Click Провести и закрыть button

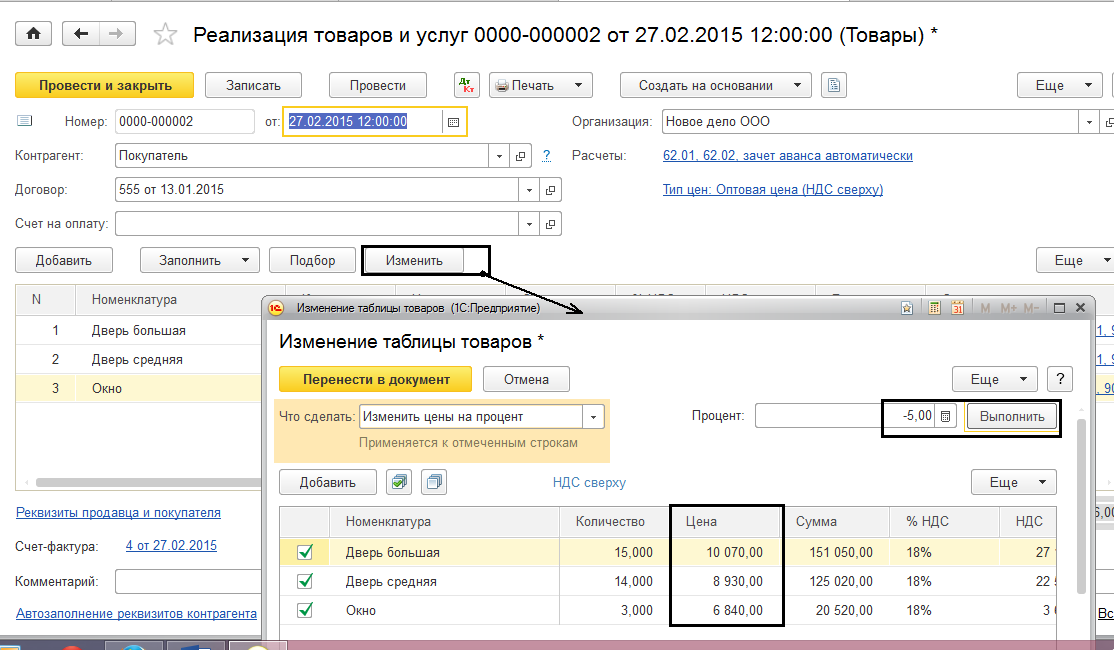point(104,85)
